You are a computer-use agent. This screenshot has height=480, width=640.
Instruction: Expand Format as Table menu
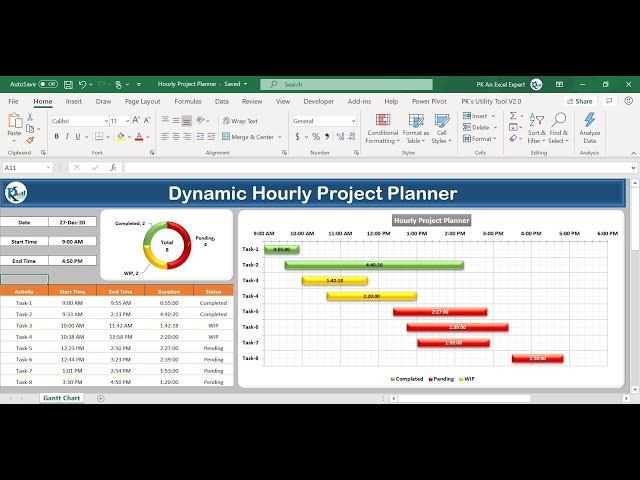[416, 129]
